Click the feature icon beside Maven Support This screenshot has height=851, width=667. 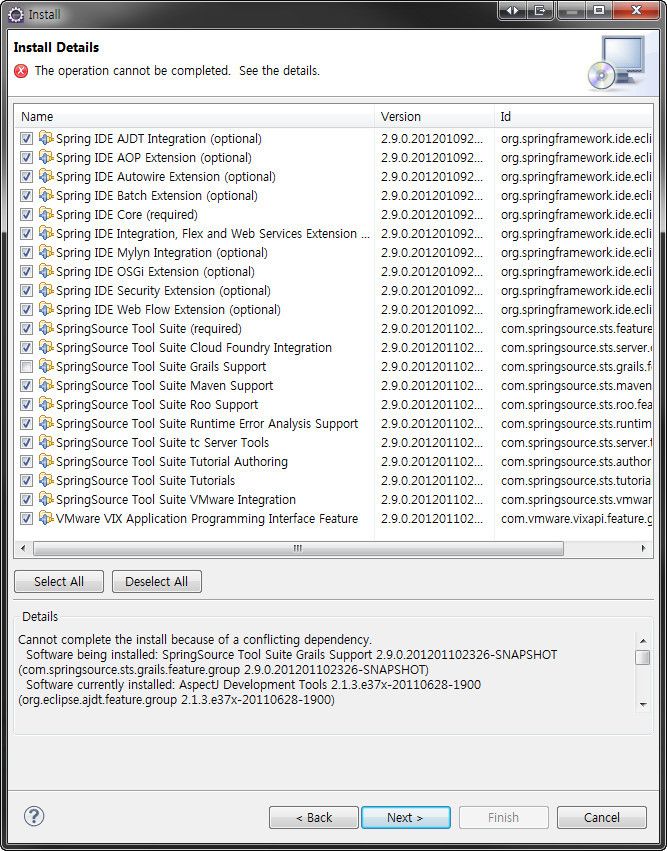46,385
